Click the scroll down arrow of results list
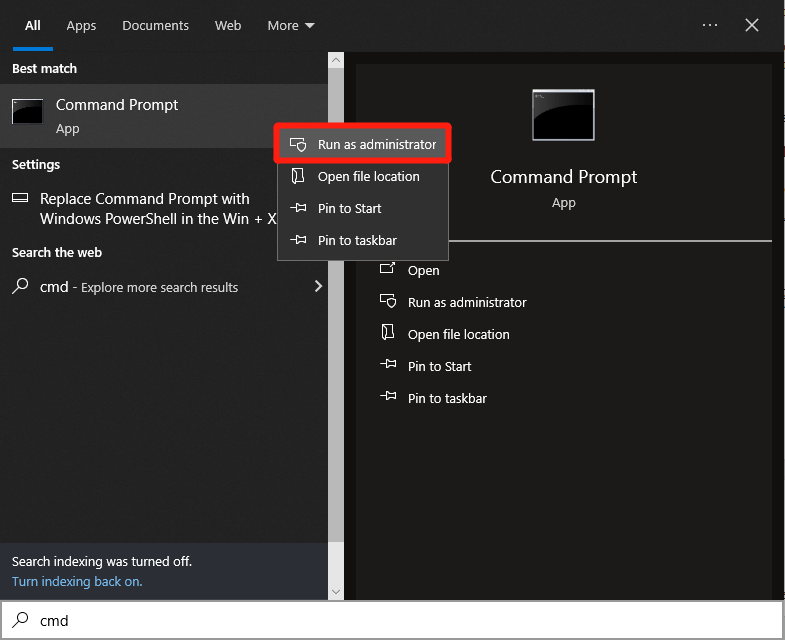 [336, 592]
